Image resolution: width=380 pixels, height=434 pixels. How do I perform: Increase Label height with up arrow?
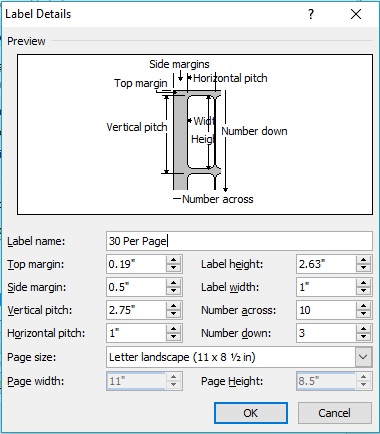coord(364,260)
